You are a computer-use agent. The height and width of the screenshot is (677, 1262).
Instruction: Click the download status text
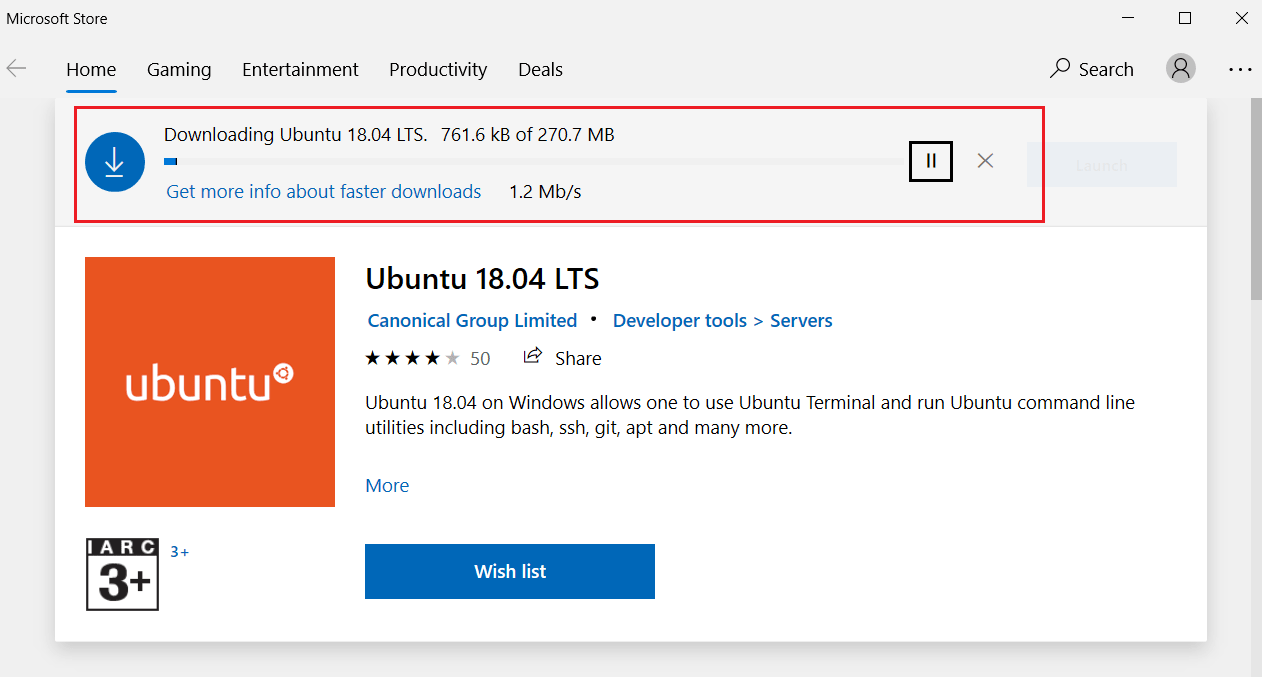[389, 134]
